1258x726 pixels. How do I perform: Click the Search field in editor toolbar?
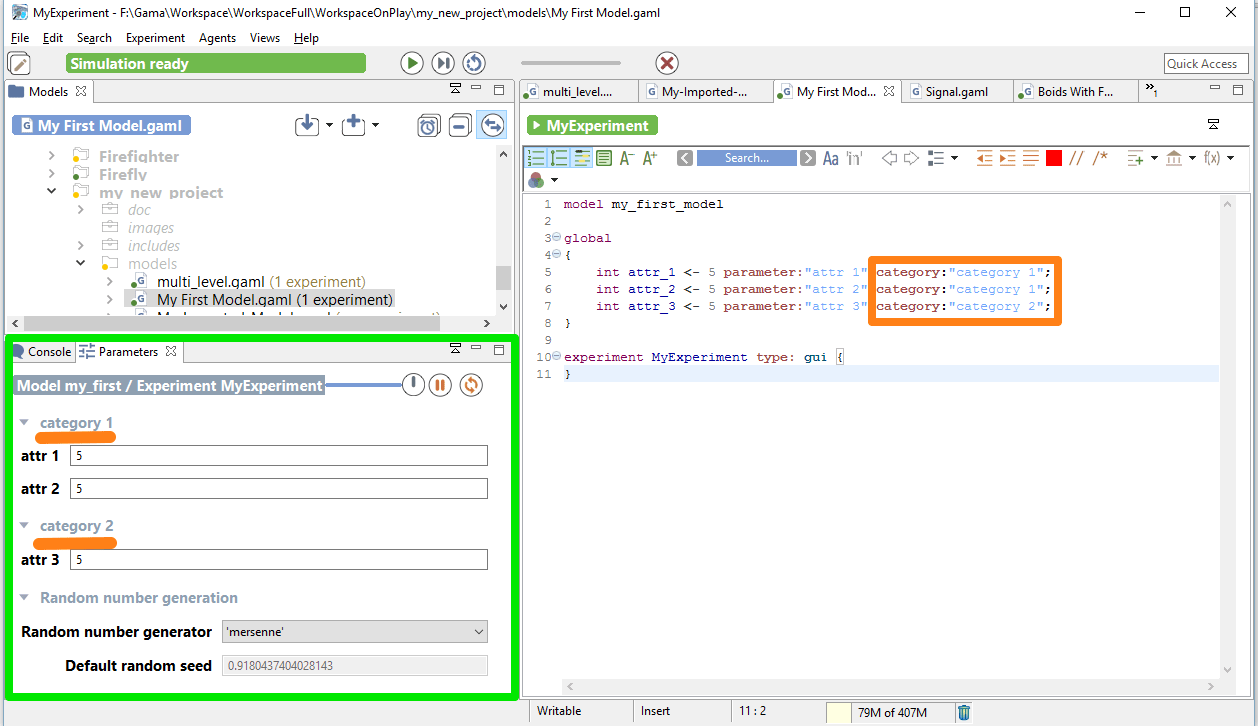(746, 158)
